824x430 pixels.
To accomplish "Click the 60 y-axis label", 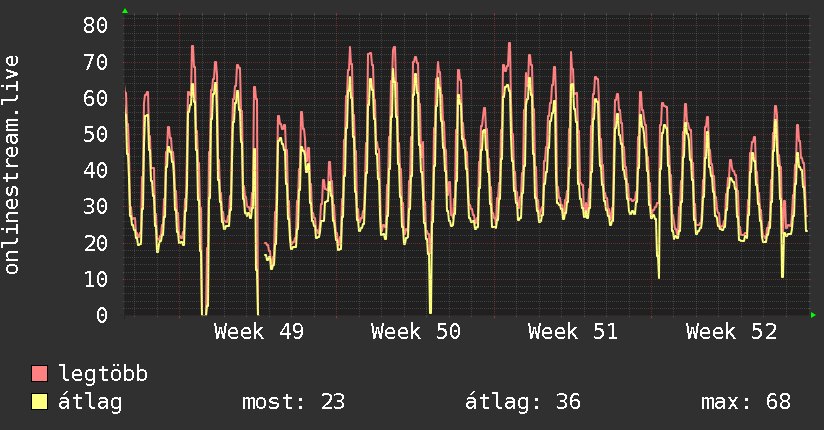I will 95,98.
